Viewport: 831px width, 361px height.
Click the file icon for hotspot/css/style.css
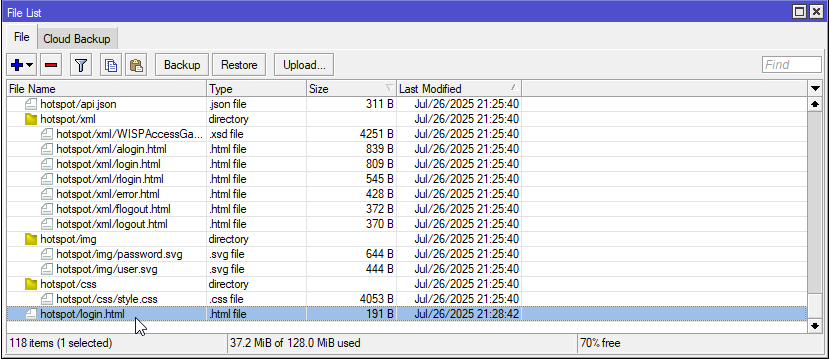[47, 299]
